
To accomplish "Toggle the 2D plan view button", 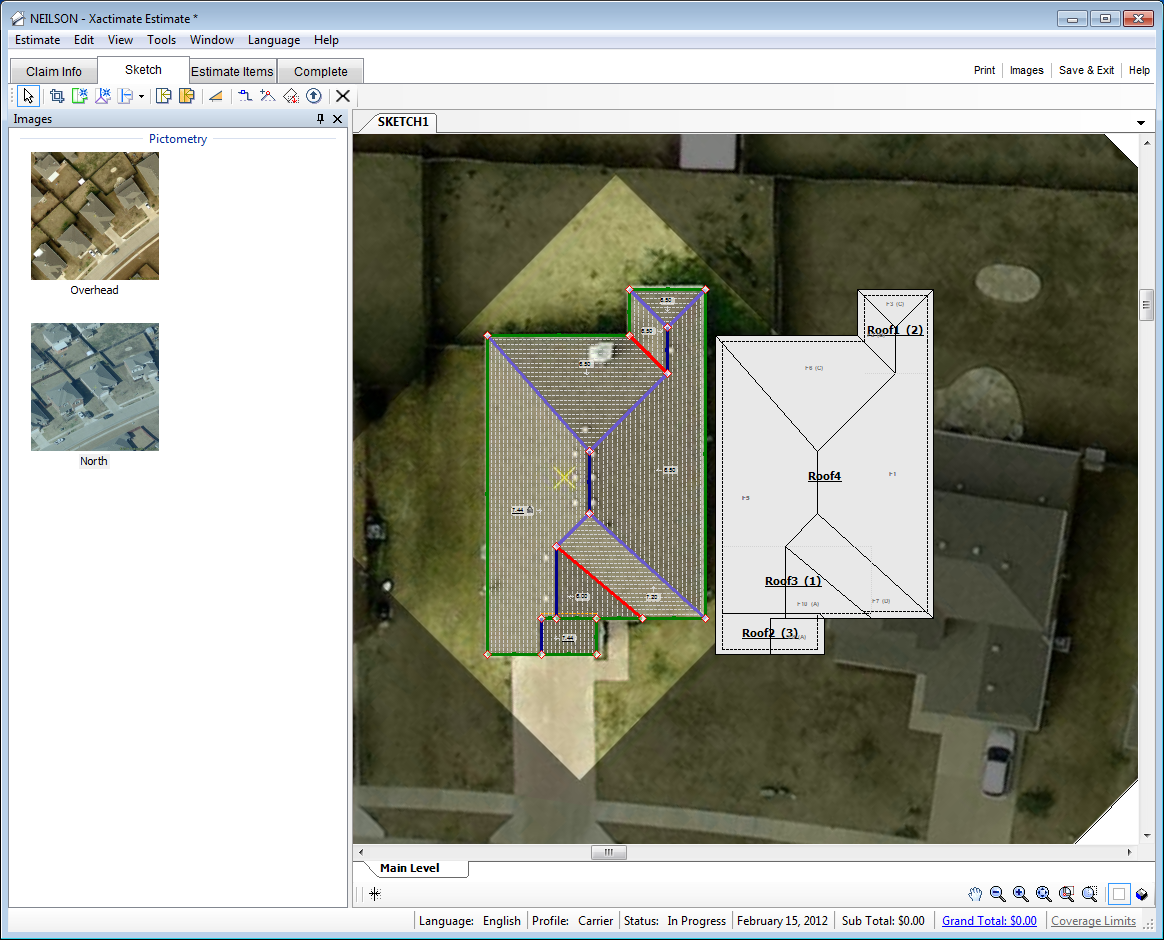I will click(1119, 894).
